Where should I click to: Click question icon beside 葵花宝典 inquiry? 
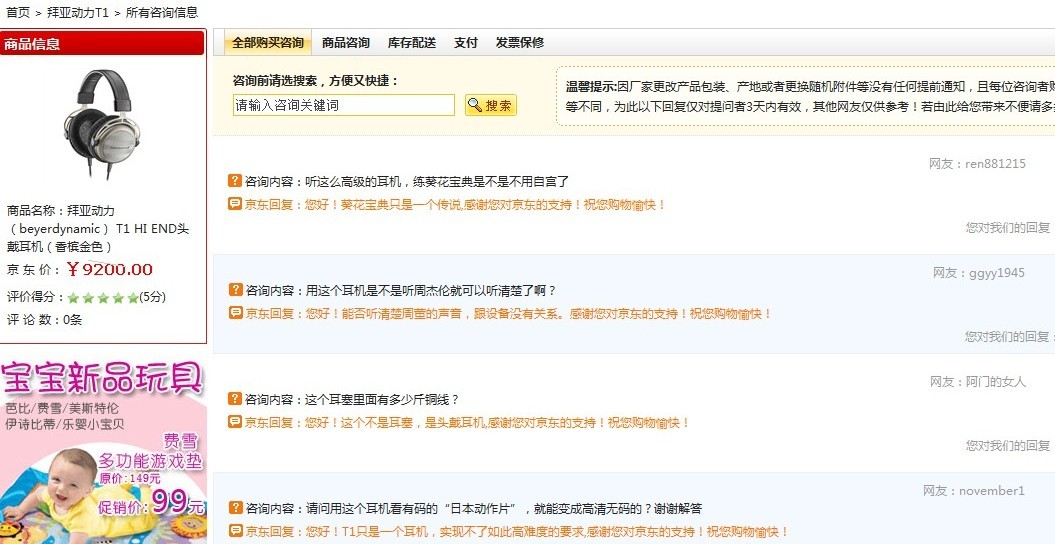235,181
